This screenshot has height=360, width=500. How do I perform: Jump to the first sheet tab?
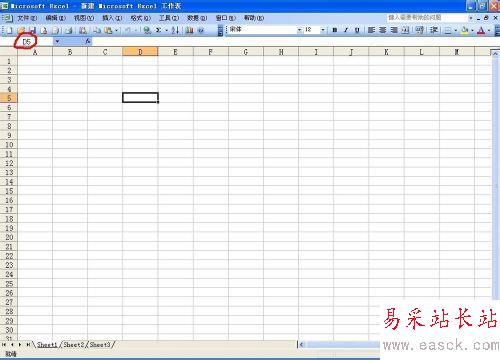(4, 345)
